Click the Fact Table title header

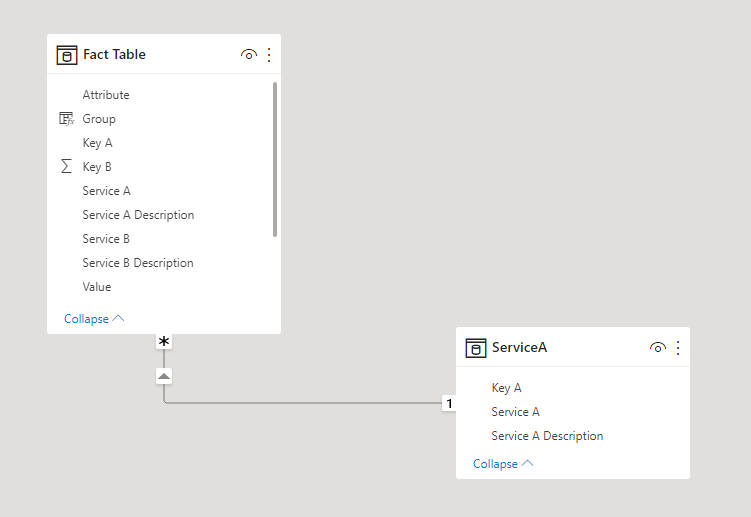pos(114,54)
